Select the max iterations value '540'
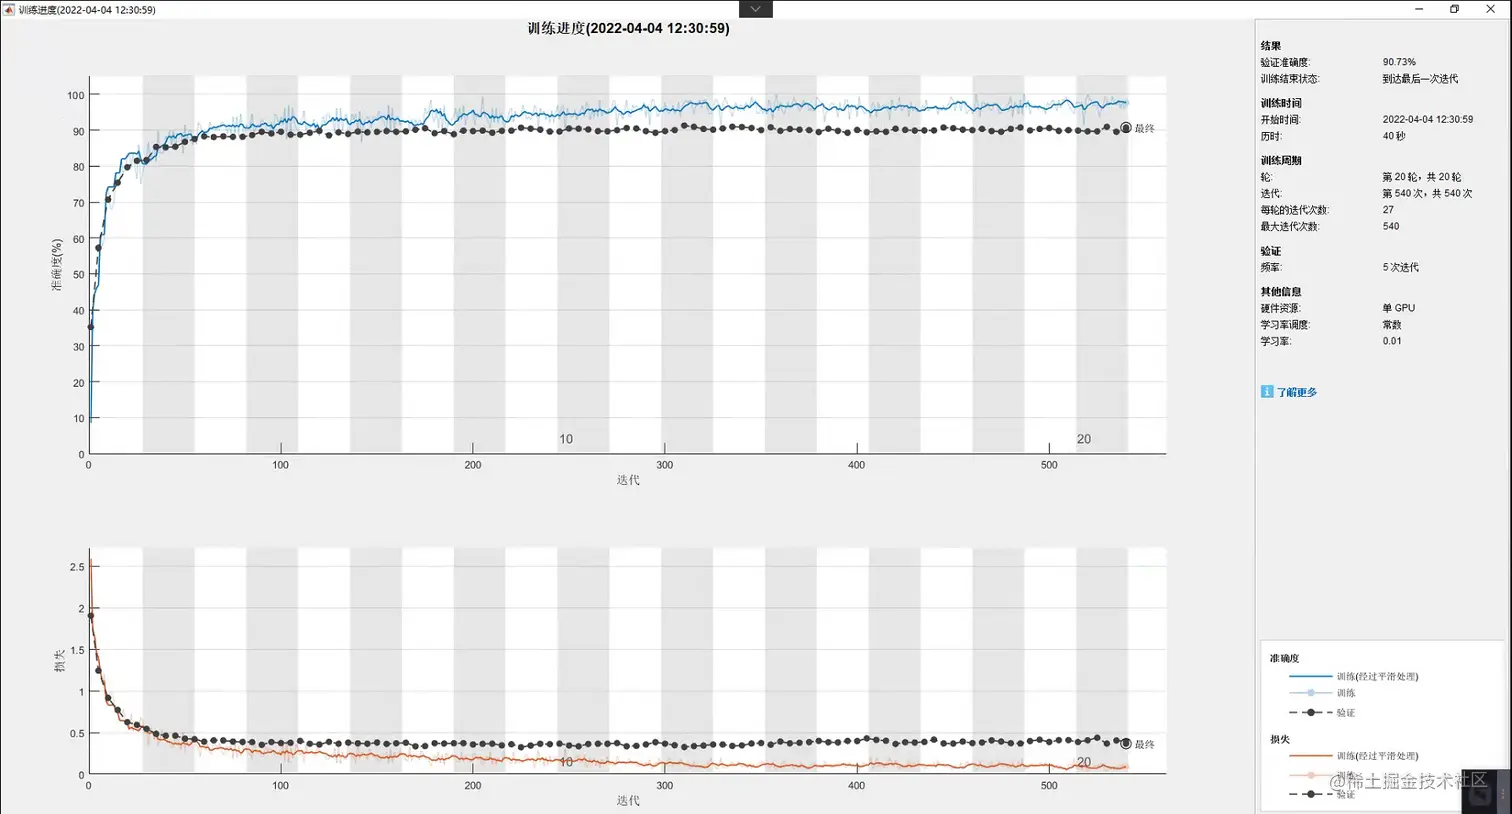 tap(1391, 226)
